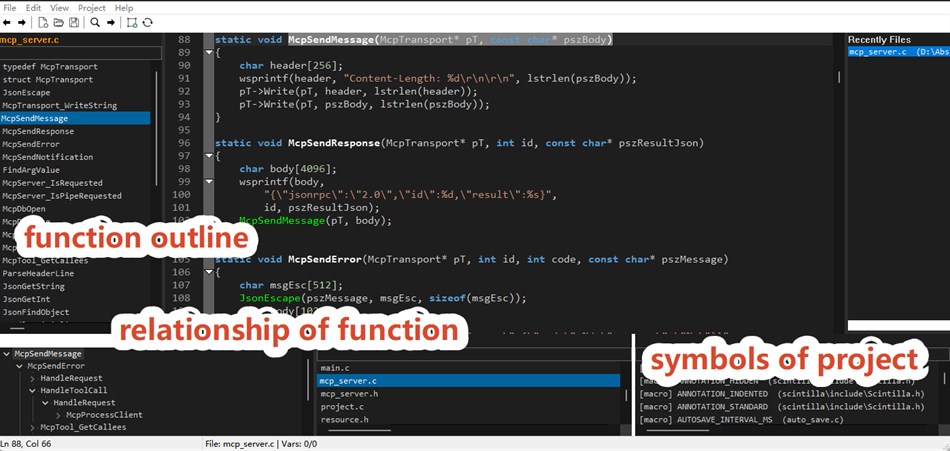Image resolution: width=950 pixels, height=451 pixels.
Task: Select McpSendError in the outline list
Action: [x=31, y=144]
